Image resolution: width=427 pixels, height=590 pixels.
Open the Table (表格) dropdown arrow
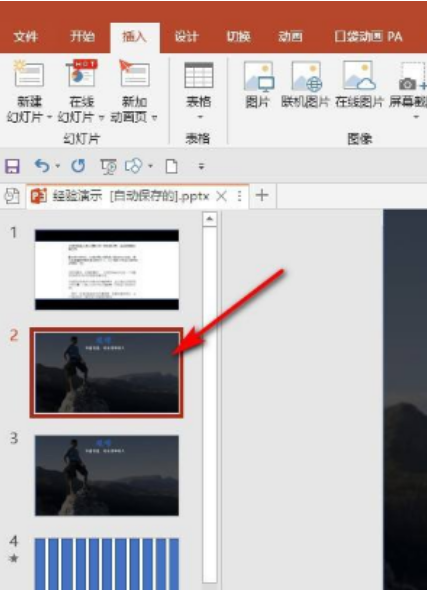(x=201, y=117)
